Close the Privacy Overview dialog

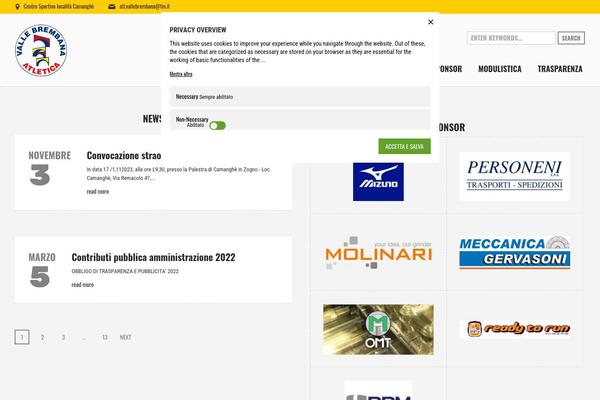pos(430,22)
